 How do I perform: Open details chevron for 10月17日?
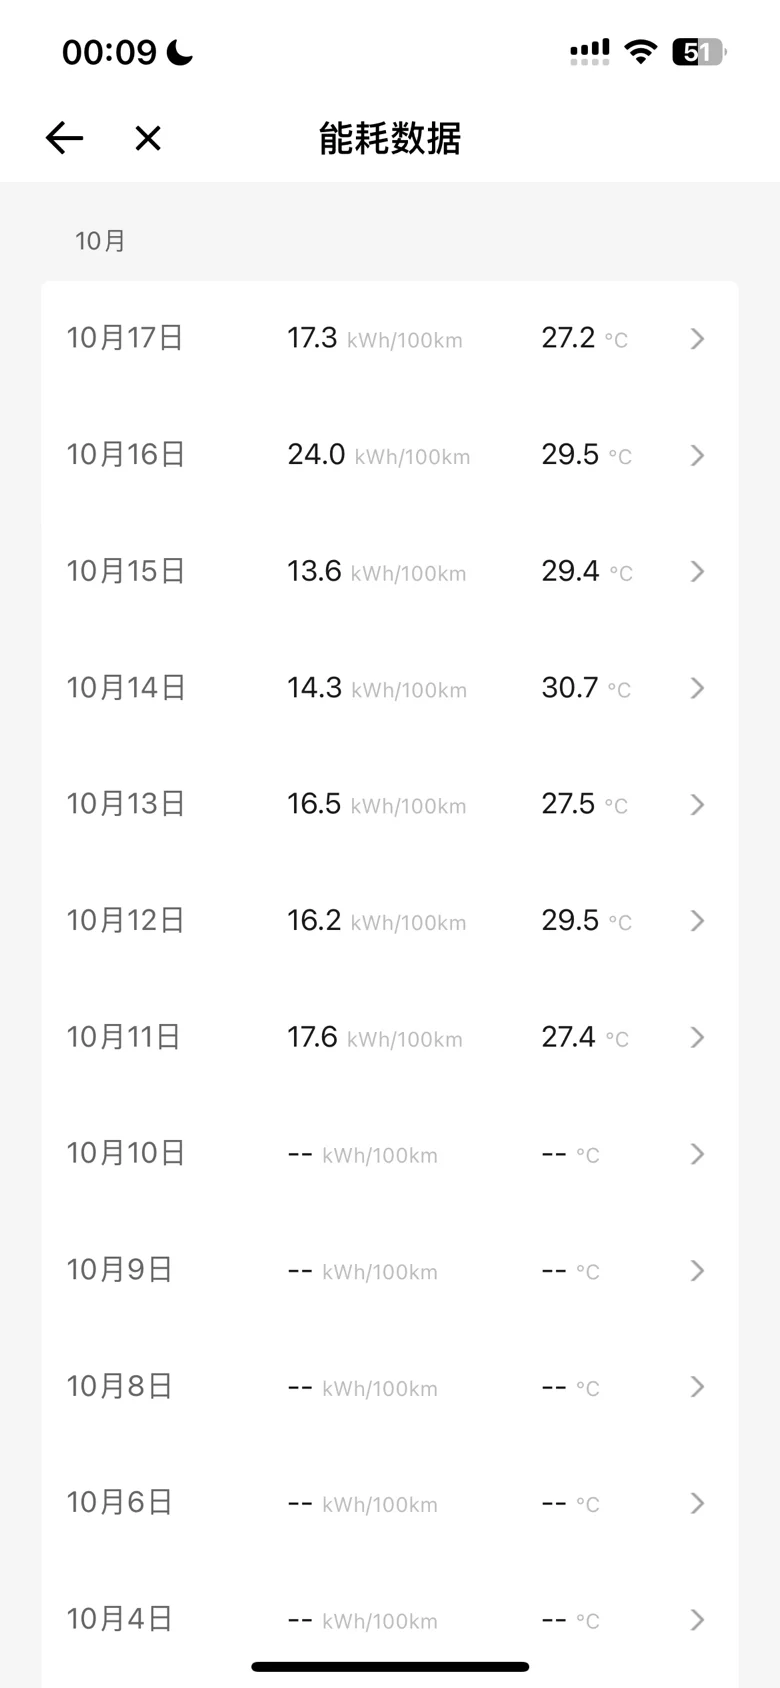pos(698,339)
